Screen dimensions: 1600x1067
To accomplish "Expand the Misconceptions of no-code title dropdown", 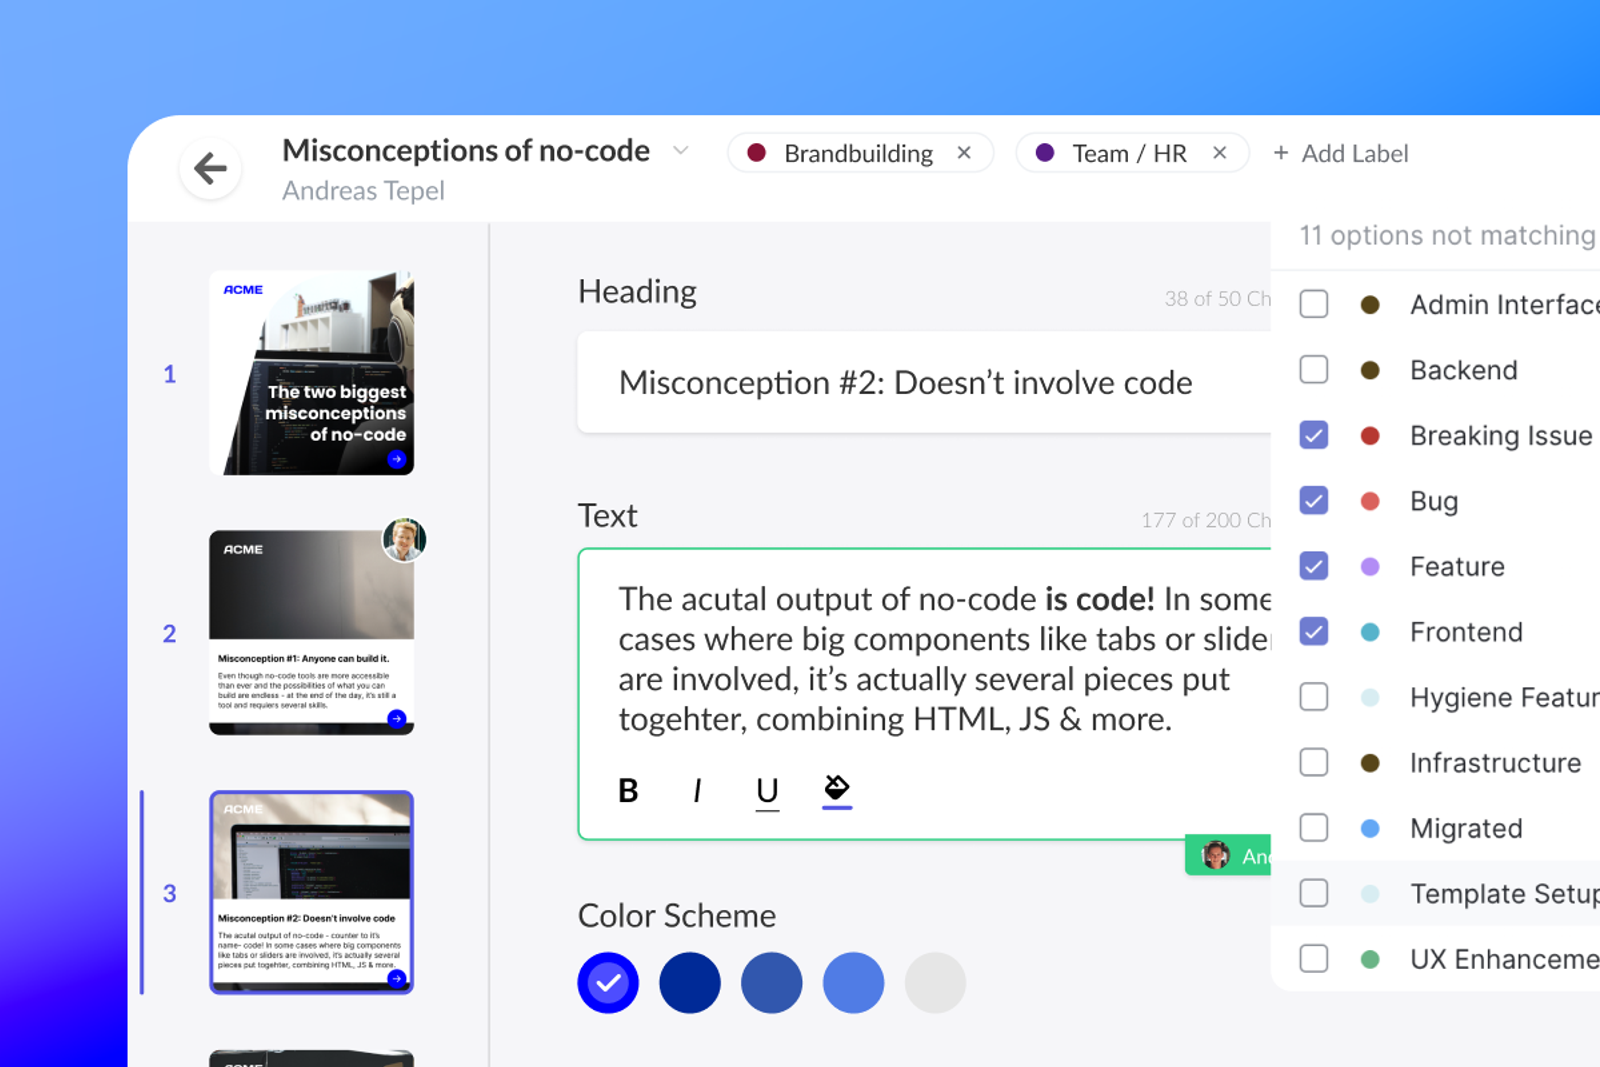I will [681, 151].
